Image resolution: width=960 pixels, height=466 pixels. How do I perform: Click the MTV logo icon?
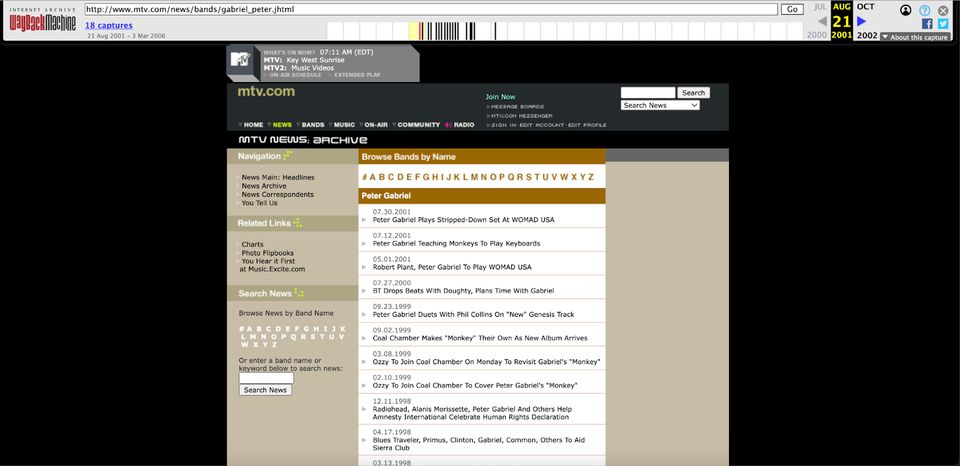point(241,59)
